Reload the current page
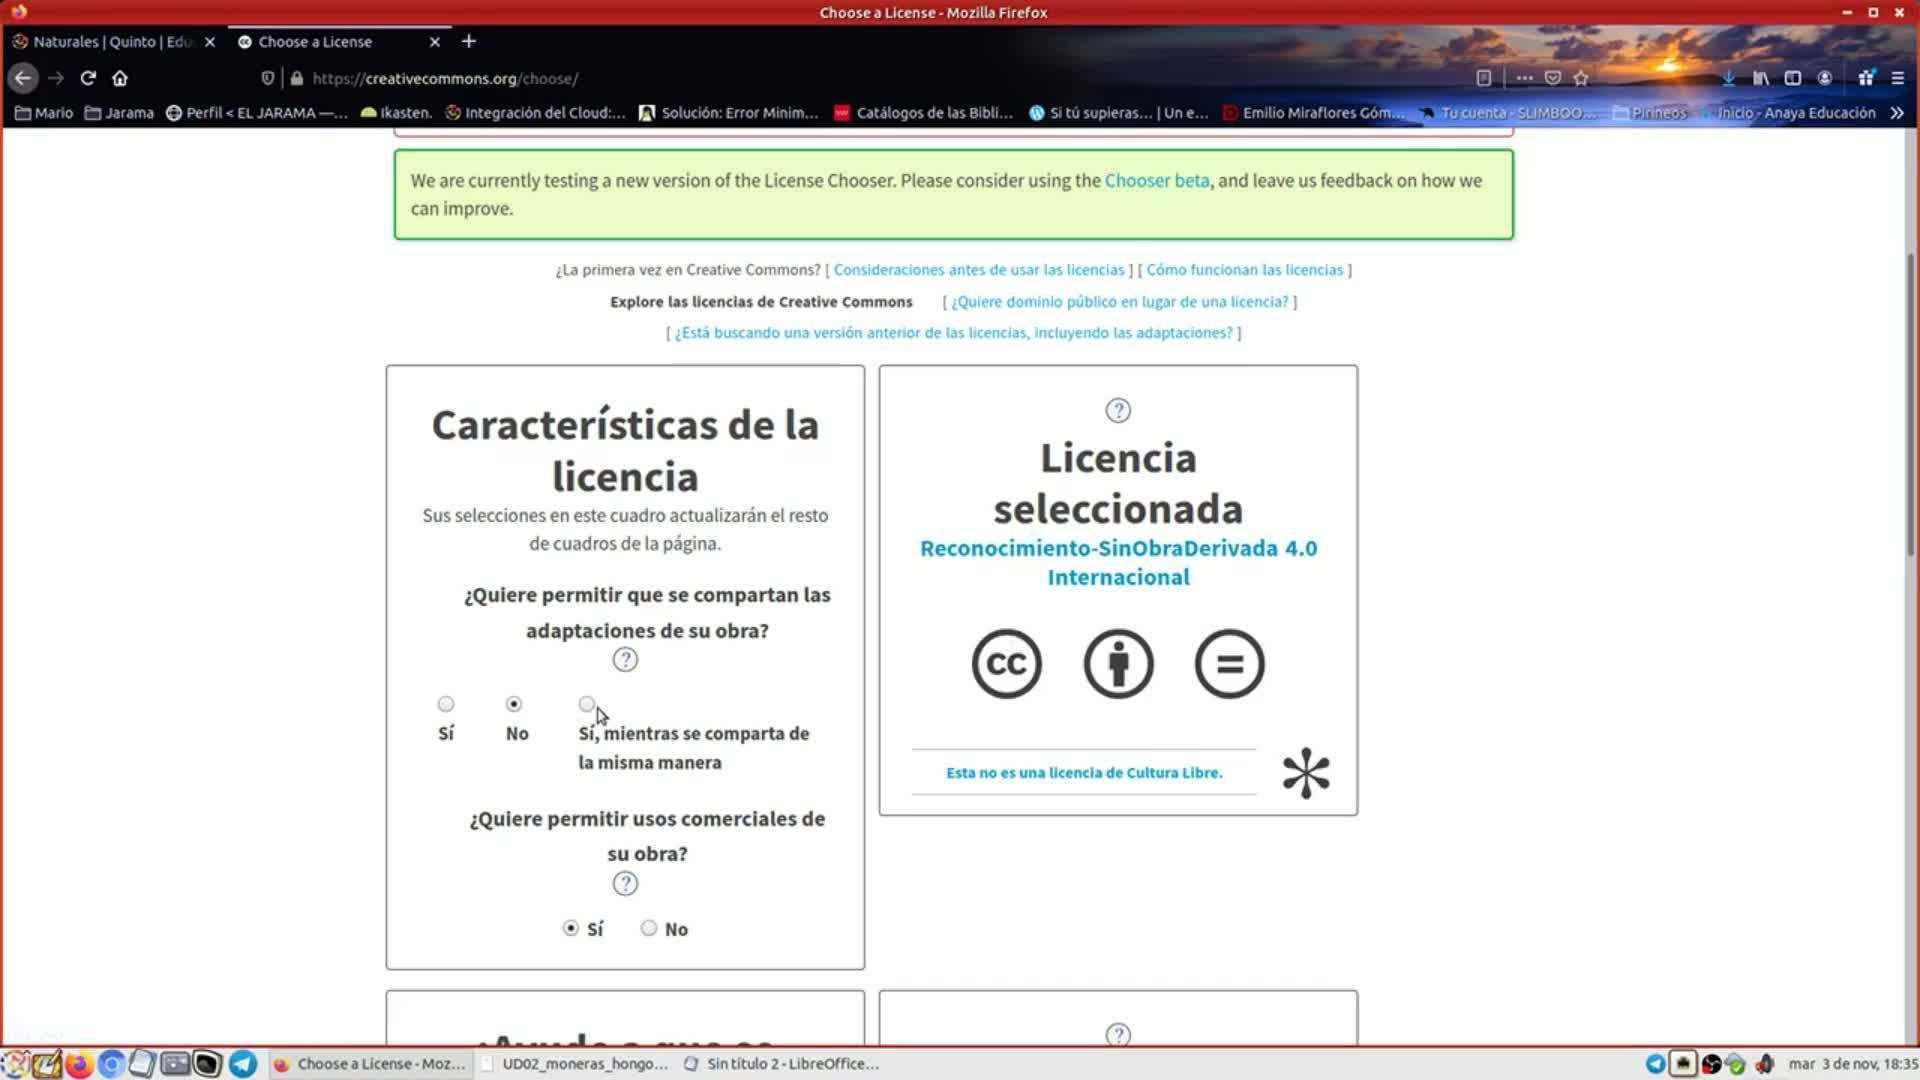This screenshot has height=1080, width=1920. [88, 78]
